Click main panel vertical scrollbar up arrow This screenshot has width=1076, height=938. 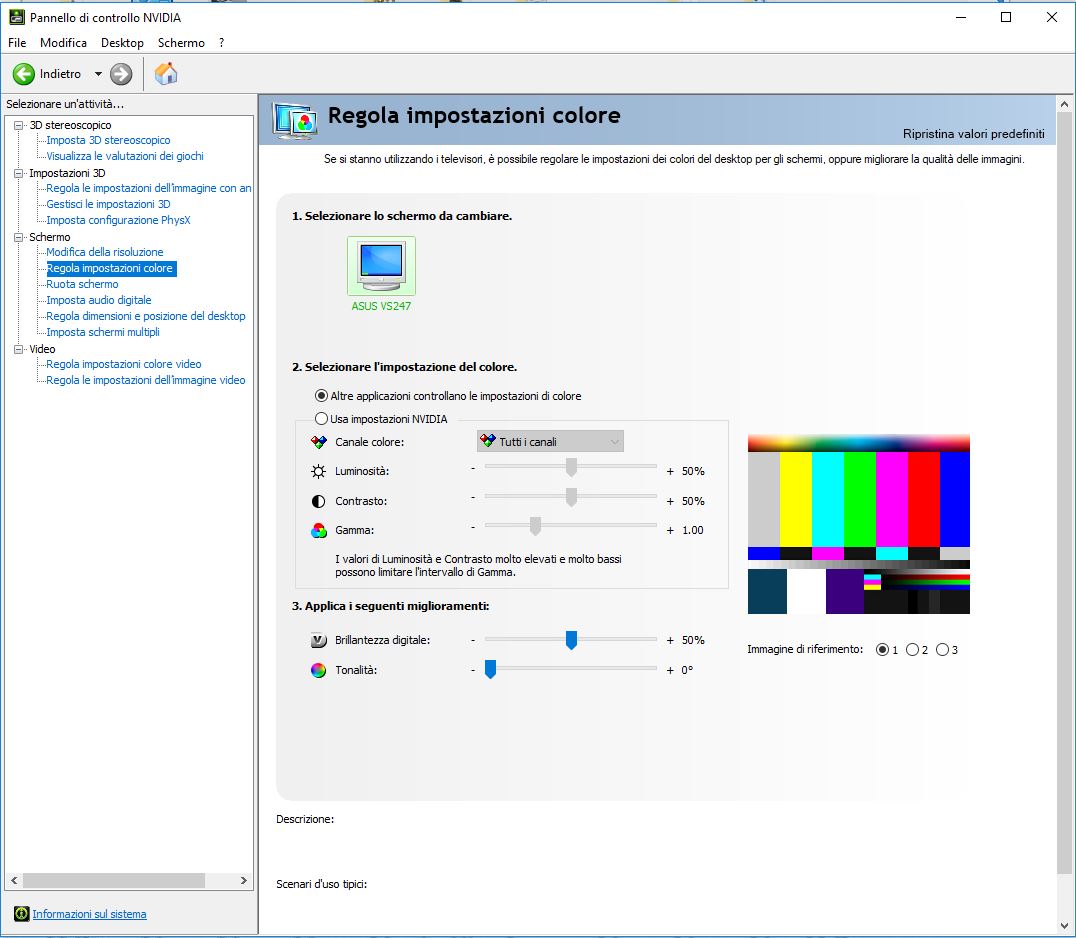[1064, 105]
